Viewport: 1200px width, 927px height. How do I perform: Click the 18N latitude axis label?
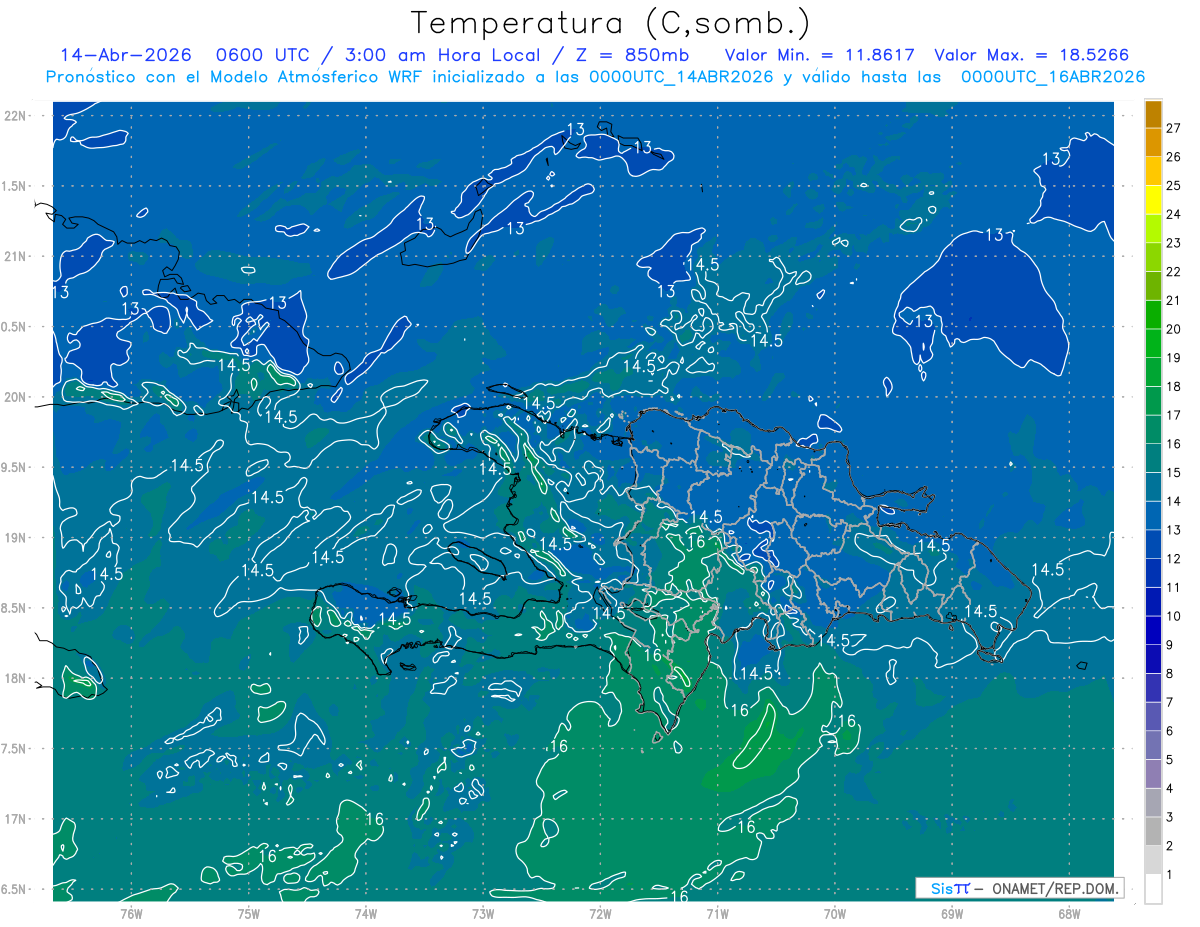click(x=15, y=678)
